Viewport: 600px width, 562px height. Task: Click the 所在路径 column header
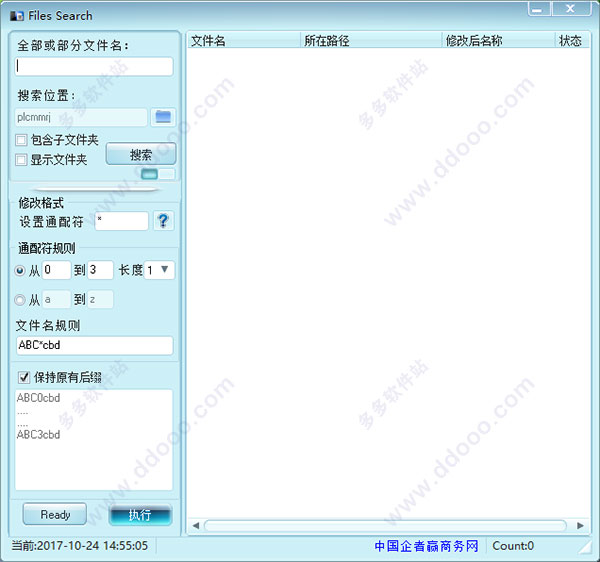(x=371, y=41)
